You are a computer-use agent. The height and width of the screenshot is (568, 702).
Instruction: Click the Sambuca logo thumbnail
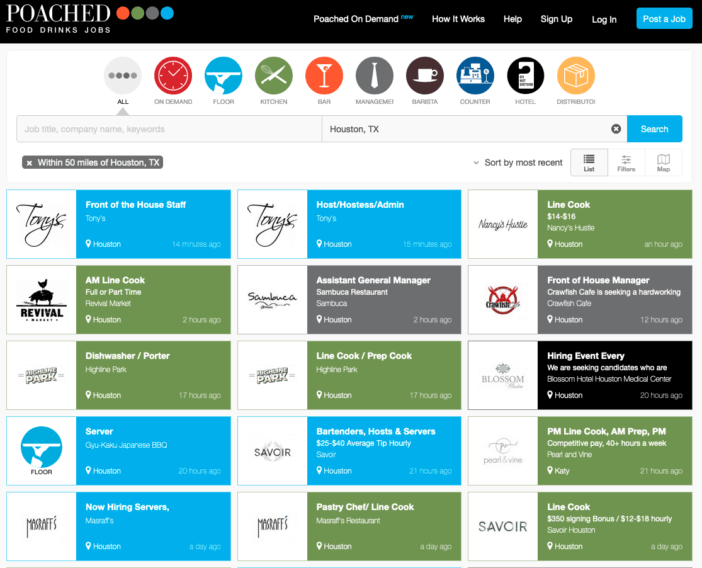point(272,299)
